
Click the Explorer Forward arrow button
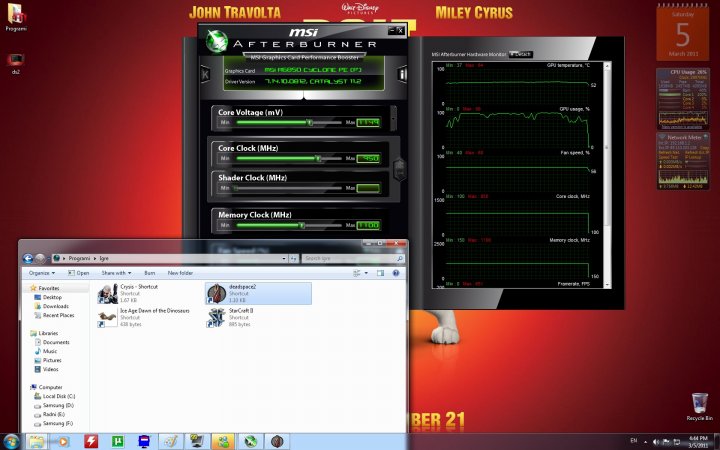pos(40,259)
